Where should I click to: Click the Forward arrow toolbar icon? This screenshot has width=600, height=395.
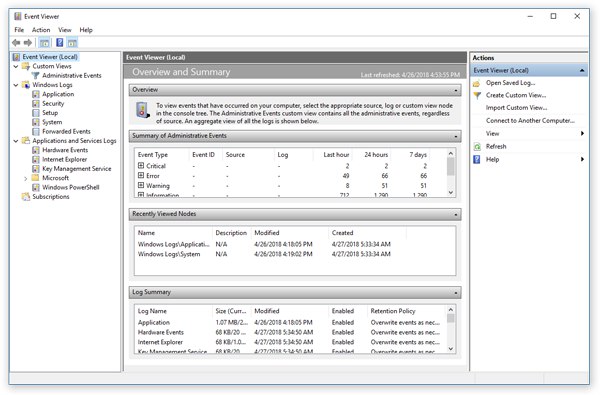tap(28, 42)
